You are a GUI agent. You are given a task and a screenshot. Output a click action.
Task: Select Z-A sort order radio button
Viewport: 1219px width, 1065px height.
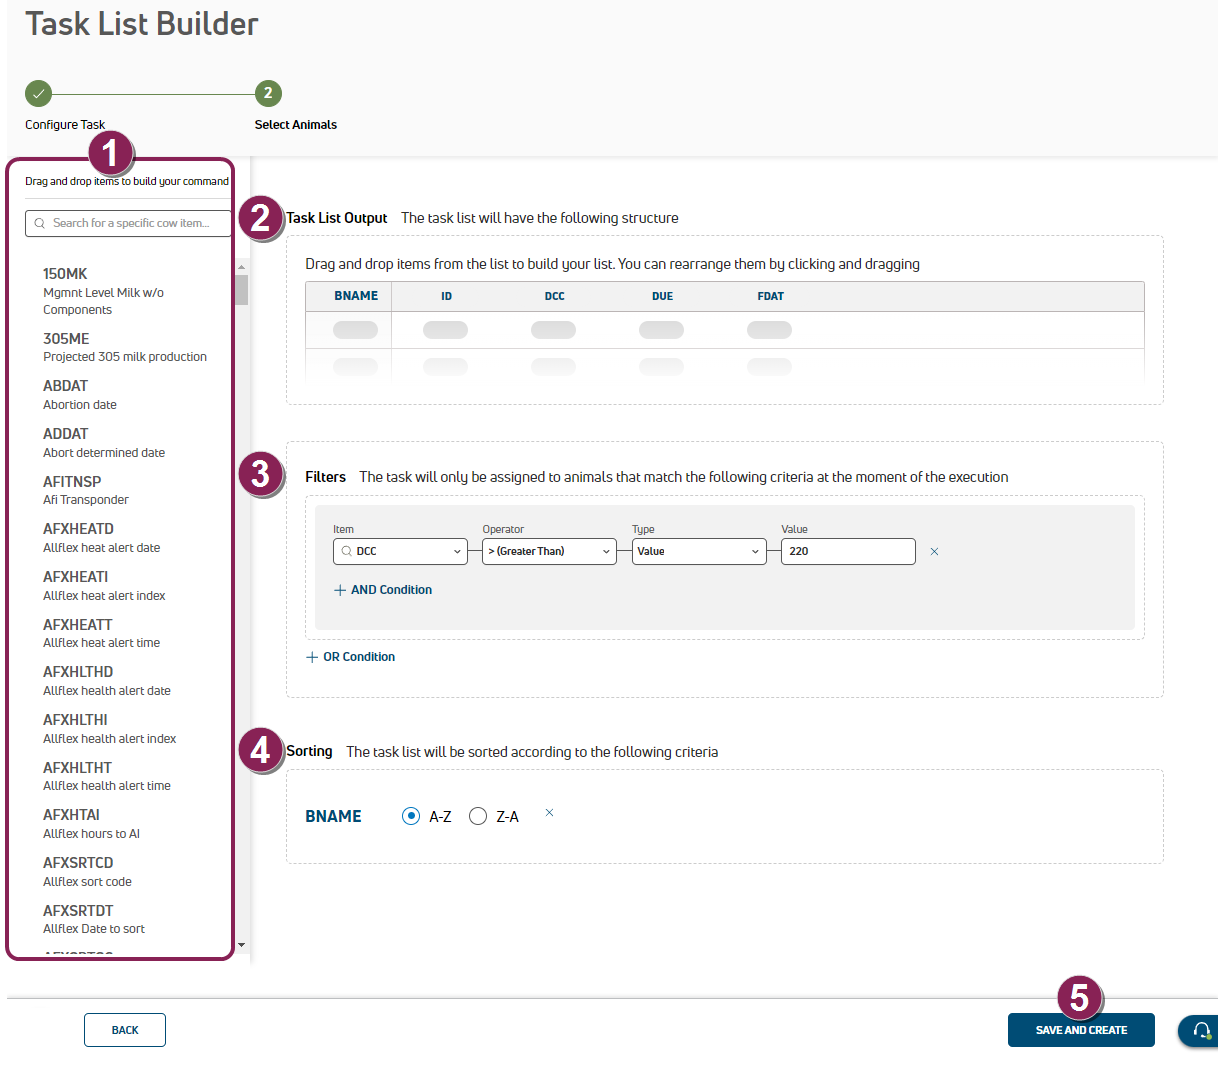[x=478, y=816]
